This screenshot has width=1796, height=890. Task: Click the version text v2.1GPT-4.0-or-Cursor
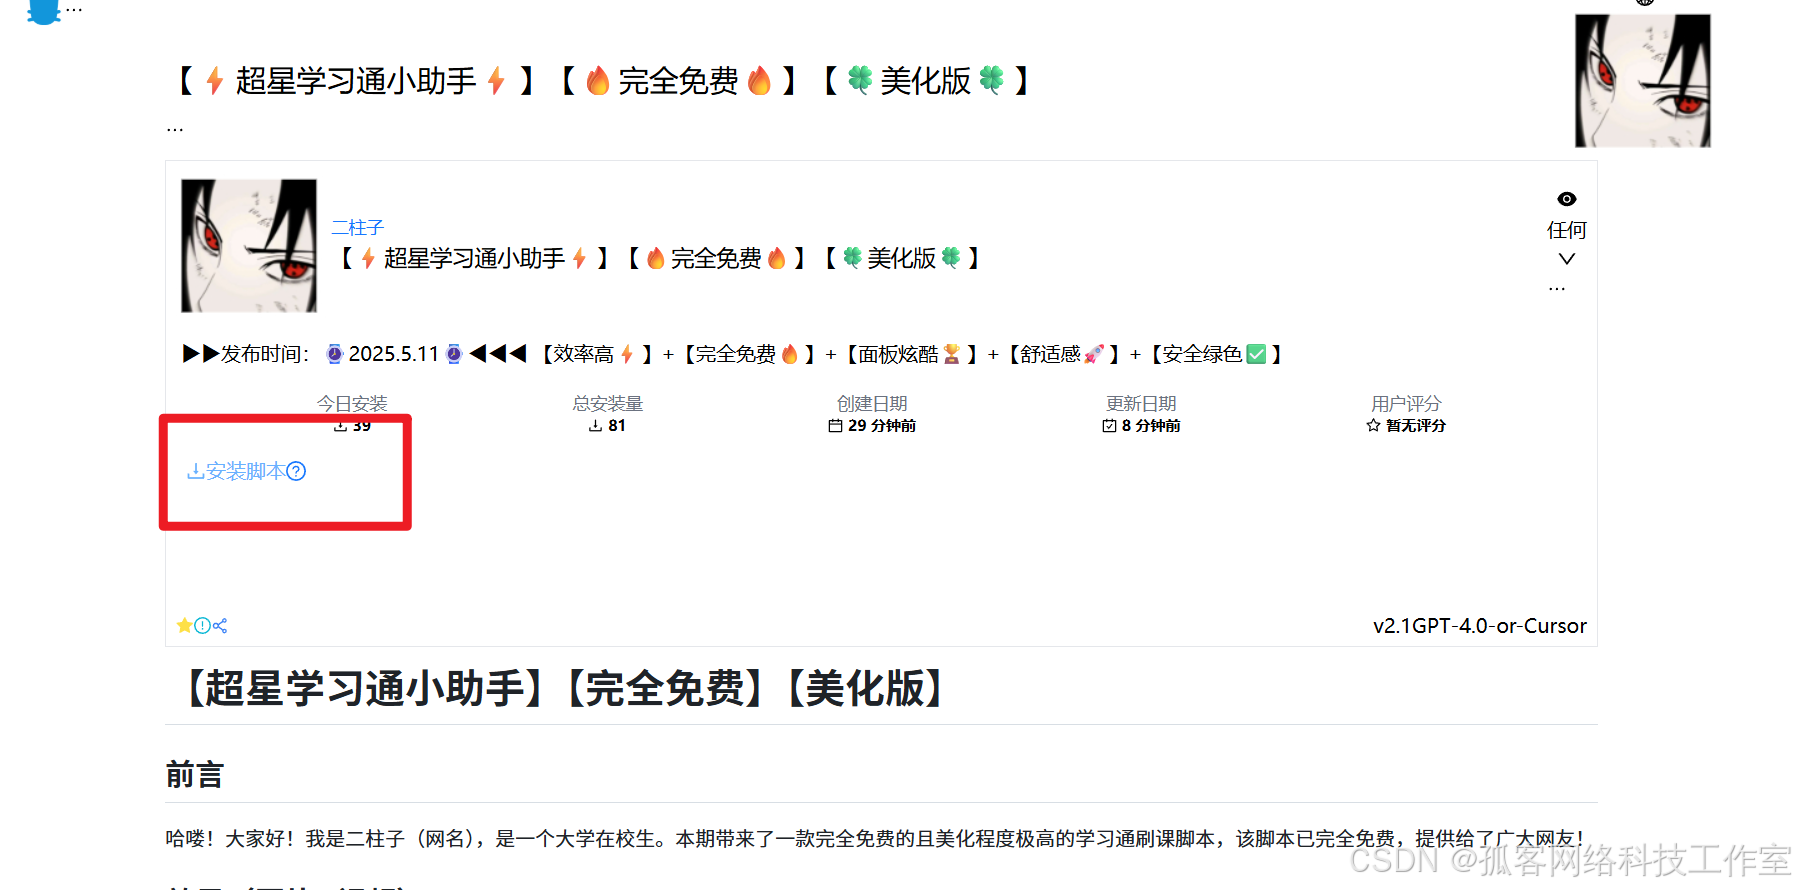coord(1480,626)
